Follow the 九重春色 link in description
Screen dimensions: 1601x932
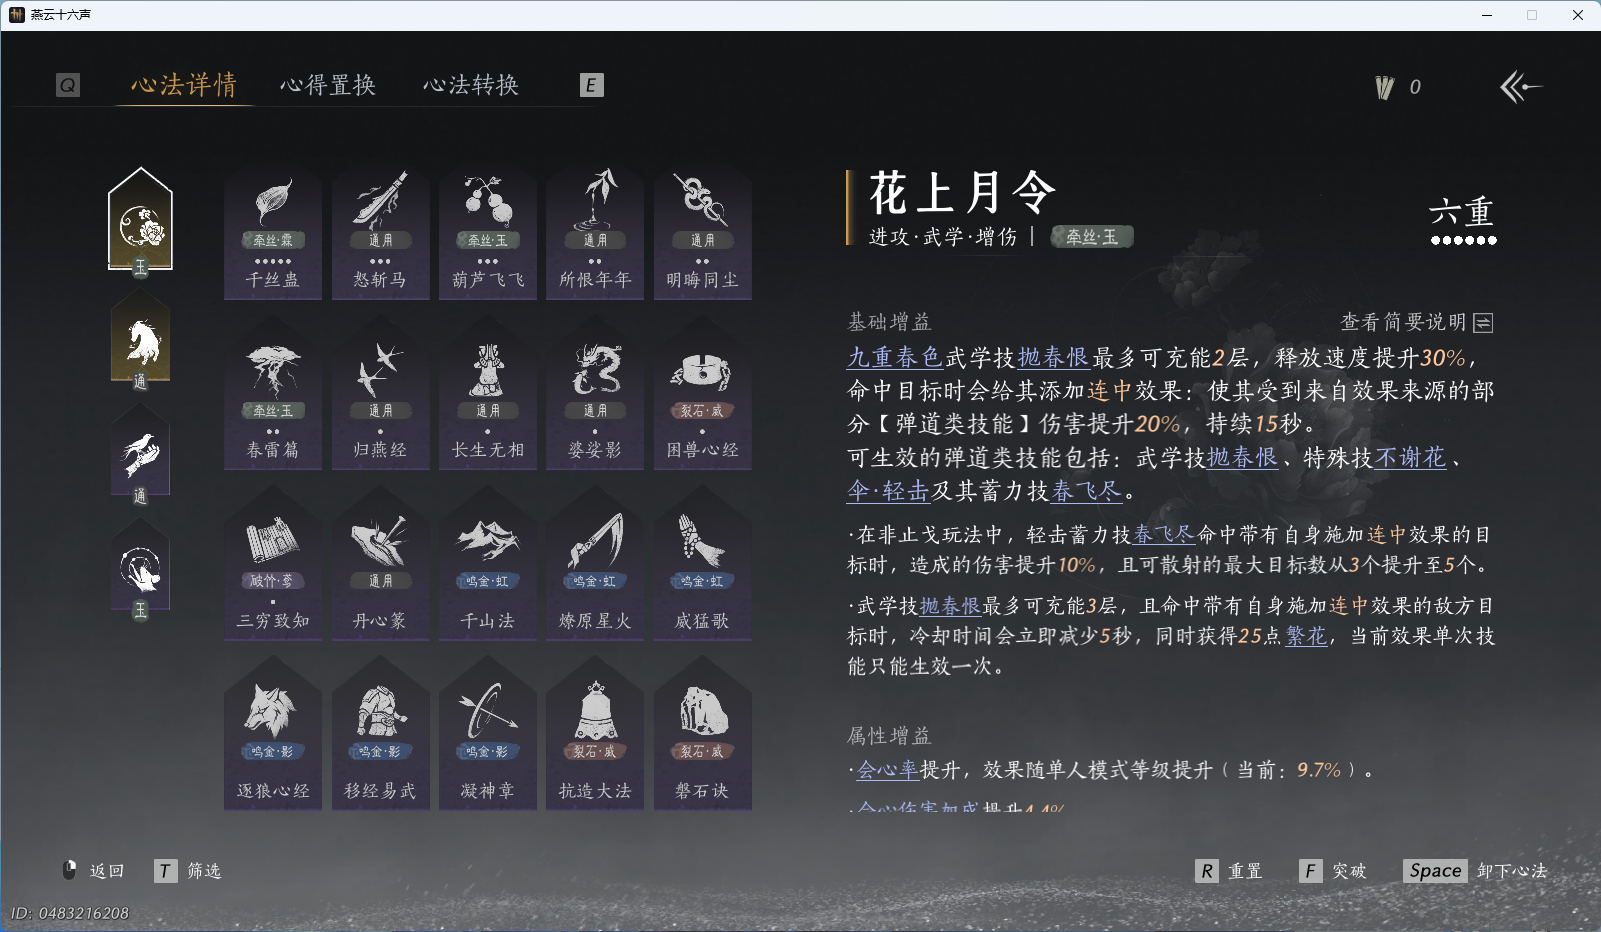[895, 357]
